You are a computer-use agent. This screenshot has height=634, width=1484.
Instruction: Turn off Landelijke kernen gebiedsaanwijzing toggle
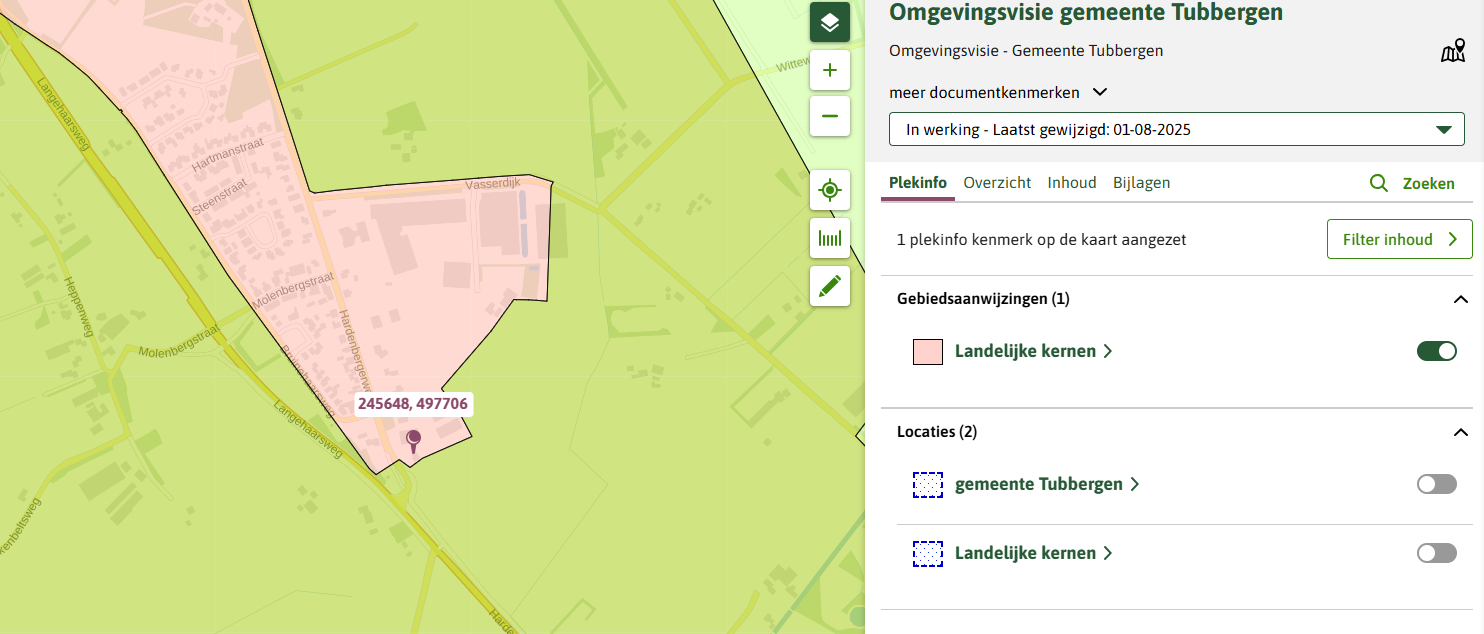1437,351
